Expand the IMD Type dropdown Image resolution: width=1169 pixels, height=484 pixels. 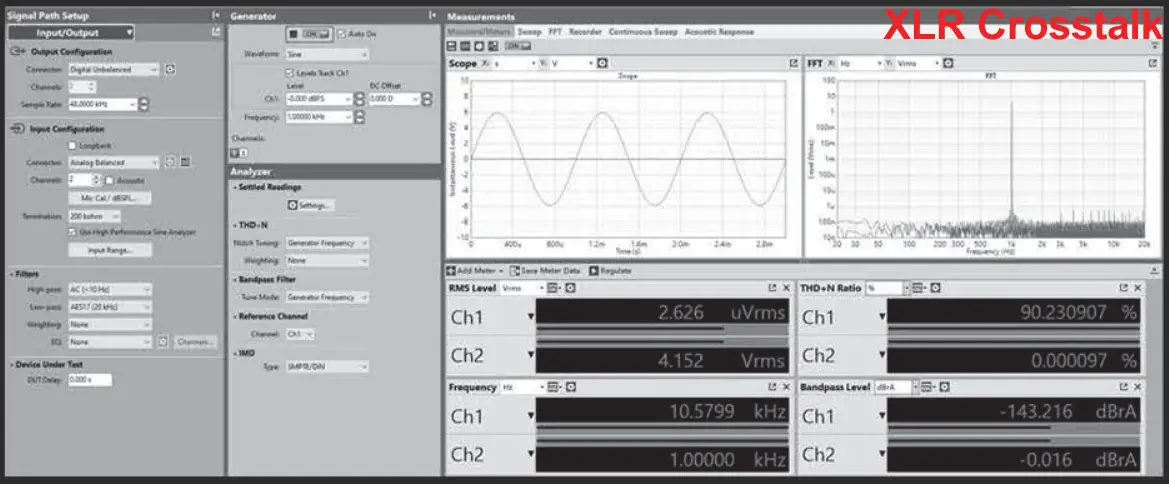tap(328, 367)
